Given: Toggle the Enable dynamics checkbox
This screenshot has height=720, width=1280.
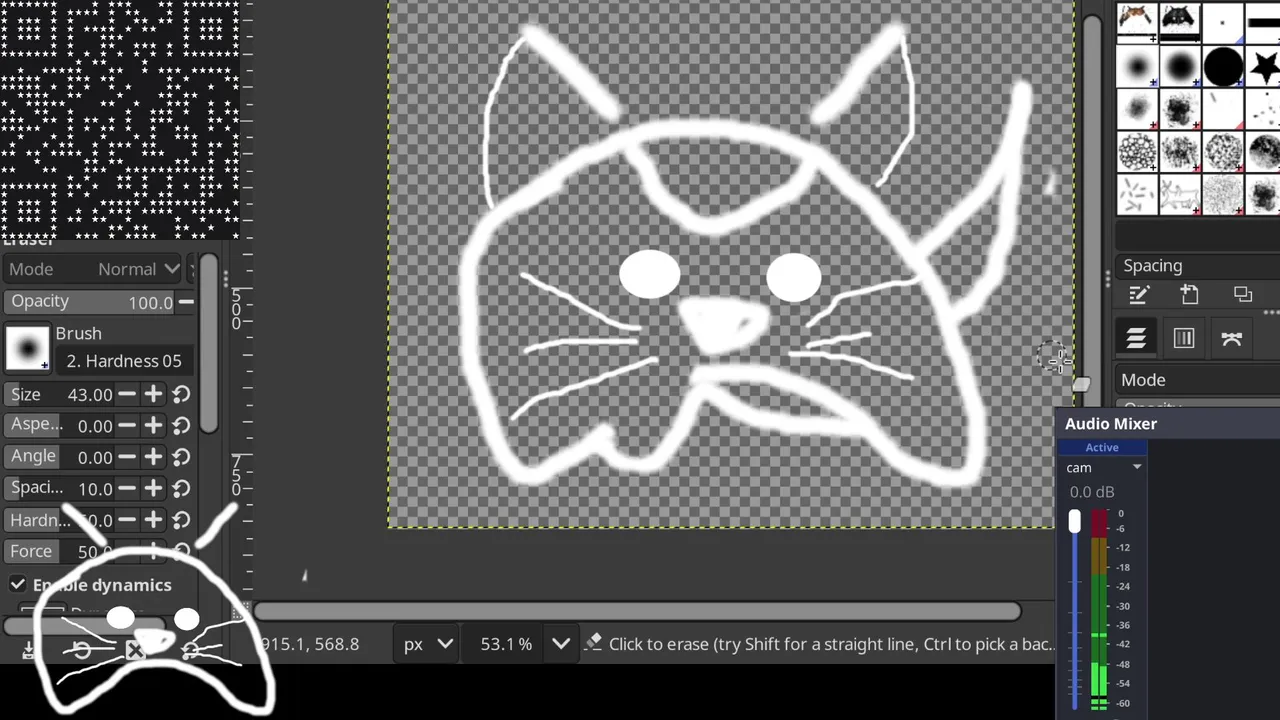Looking at the screenshot, I should coord(18,584).
